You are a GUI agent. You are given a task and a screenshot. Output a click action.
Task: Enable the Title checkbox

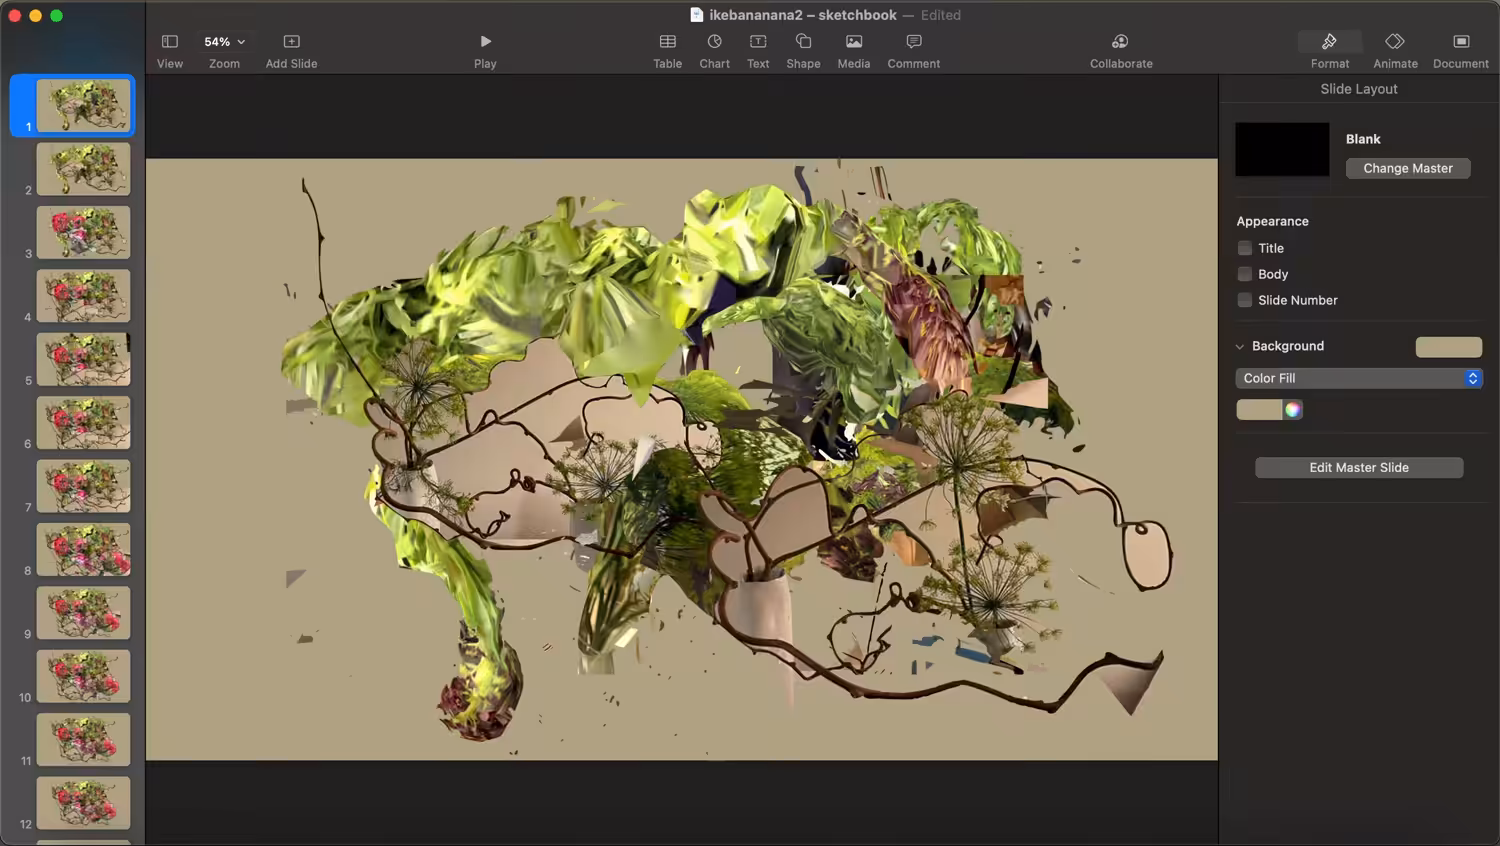[1245, 248]
